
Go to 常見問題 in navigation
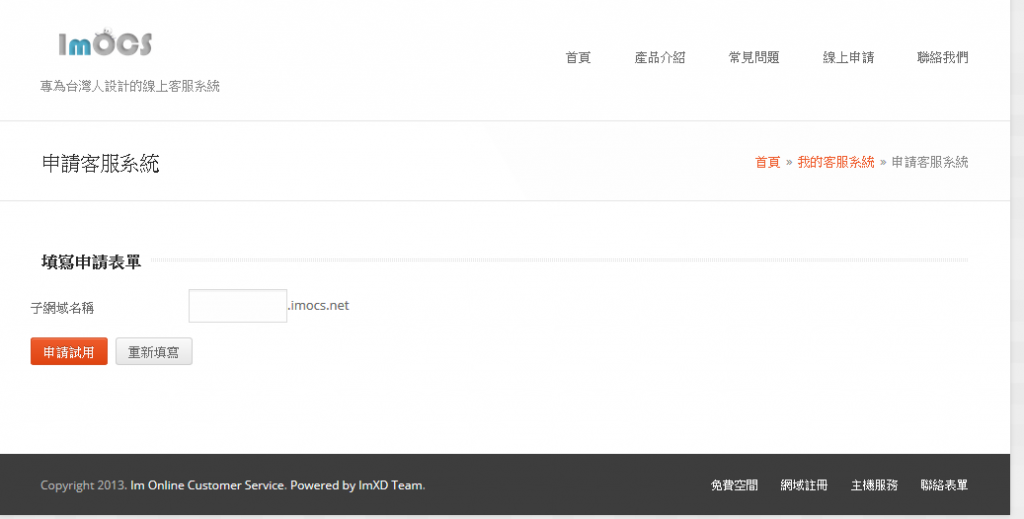pyautogui.click(x=754, y=57)
